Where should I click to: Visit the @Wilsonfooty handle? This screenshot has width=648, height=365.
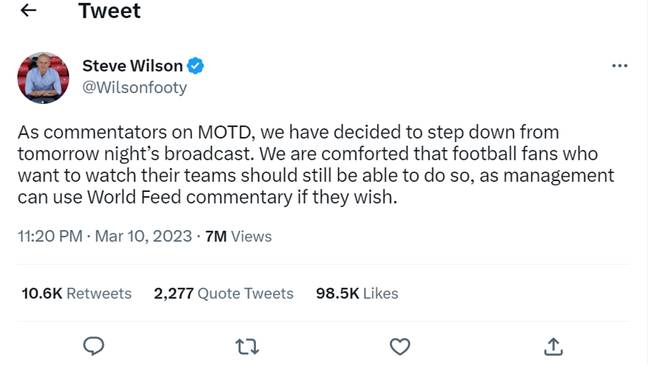(134, 88)
